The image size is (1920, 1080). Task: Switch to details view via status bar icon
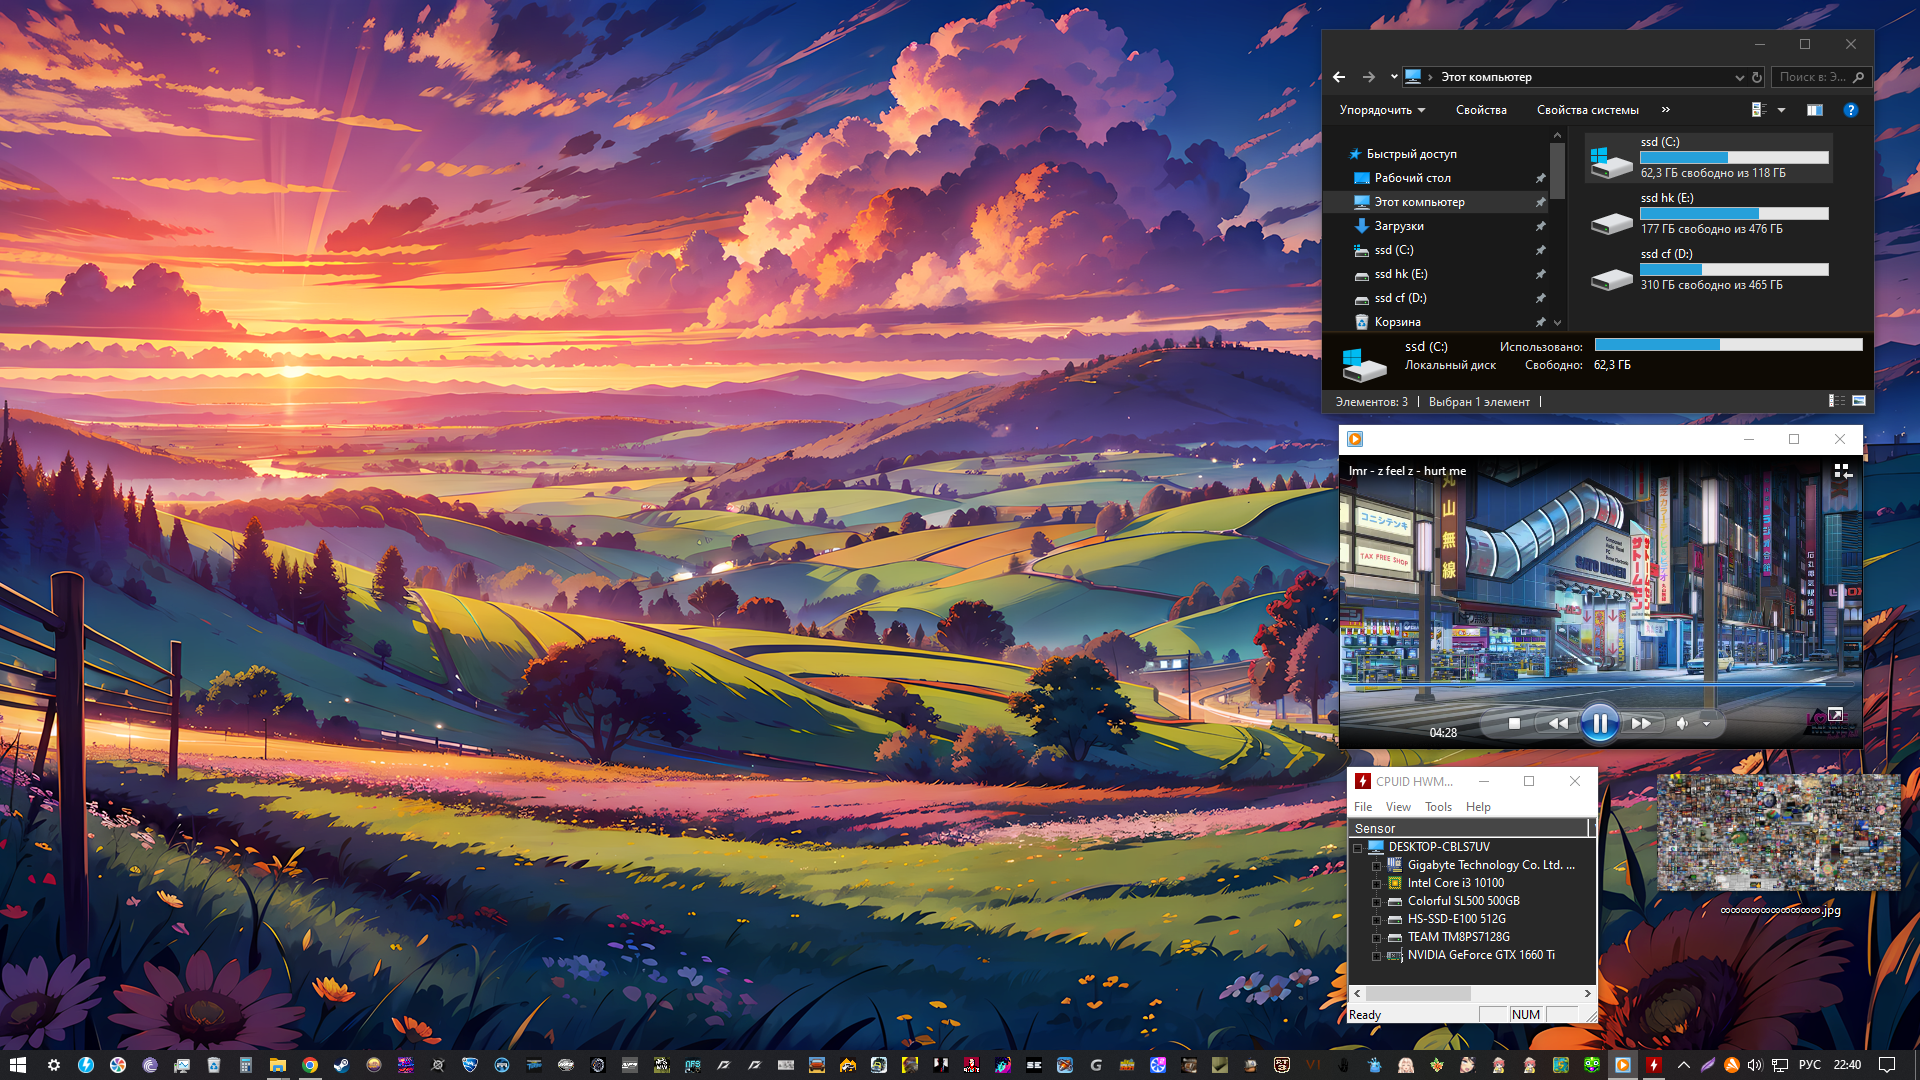click(1837, 401)
